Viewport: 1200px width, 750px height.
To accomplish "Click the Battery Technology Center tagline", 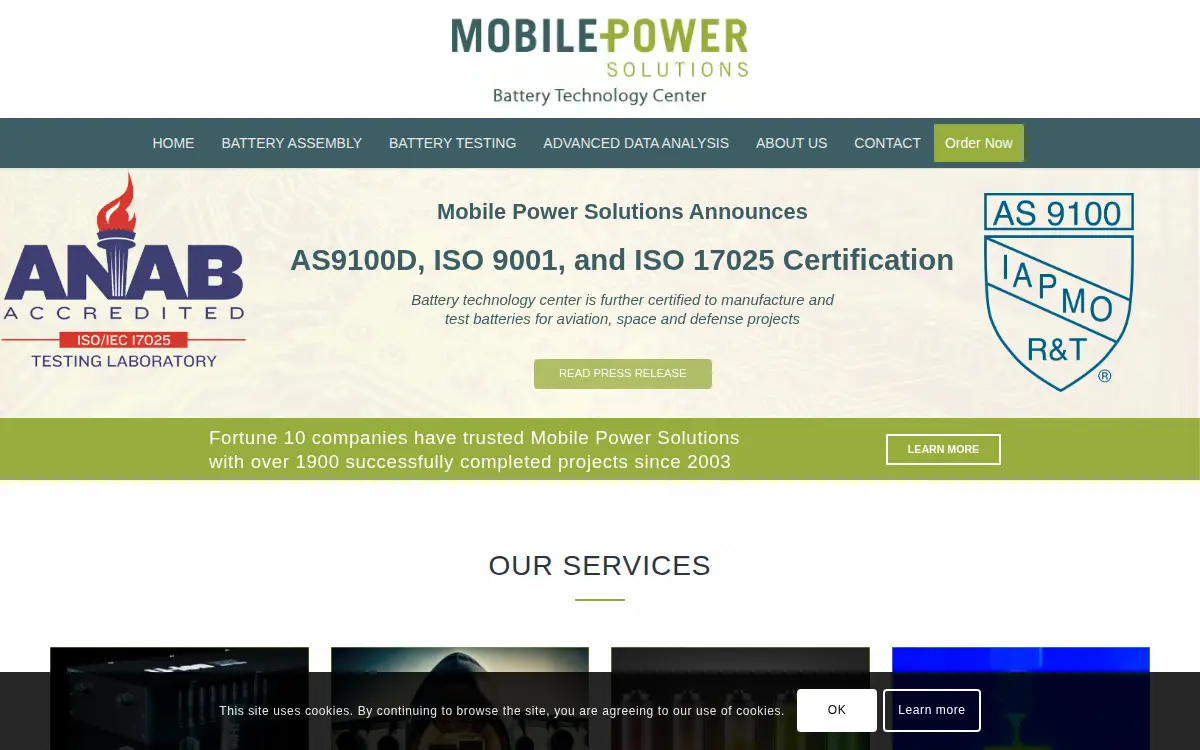I will point(600,96).
